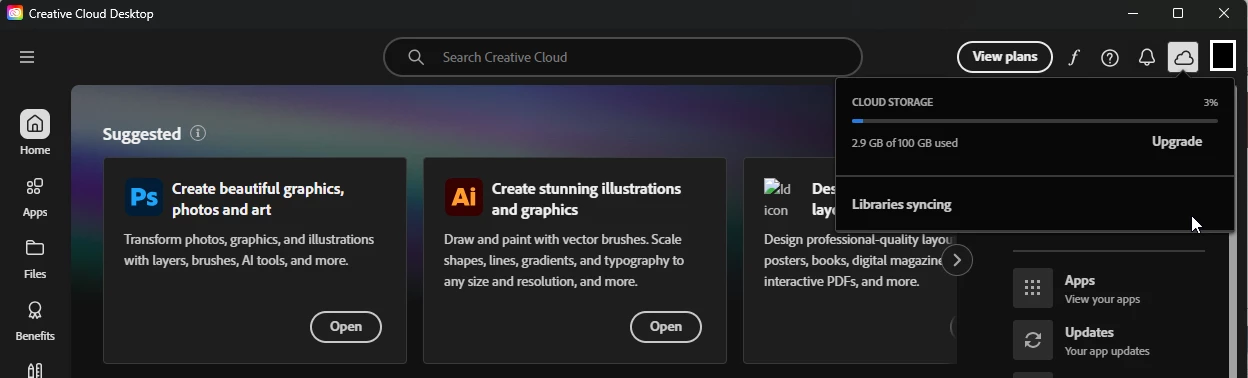Image resolution: width=1248 pixels, height=378 pixels.
Task: Open Files in the left sidebar
Action: (35, 259)
